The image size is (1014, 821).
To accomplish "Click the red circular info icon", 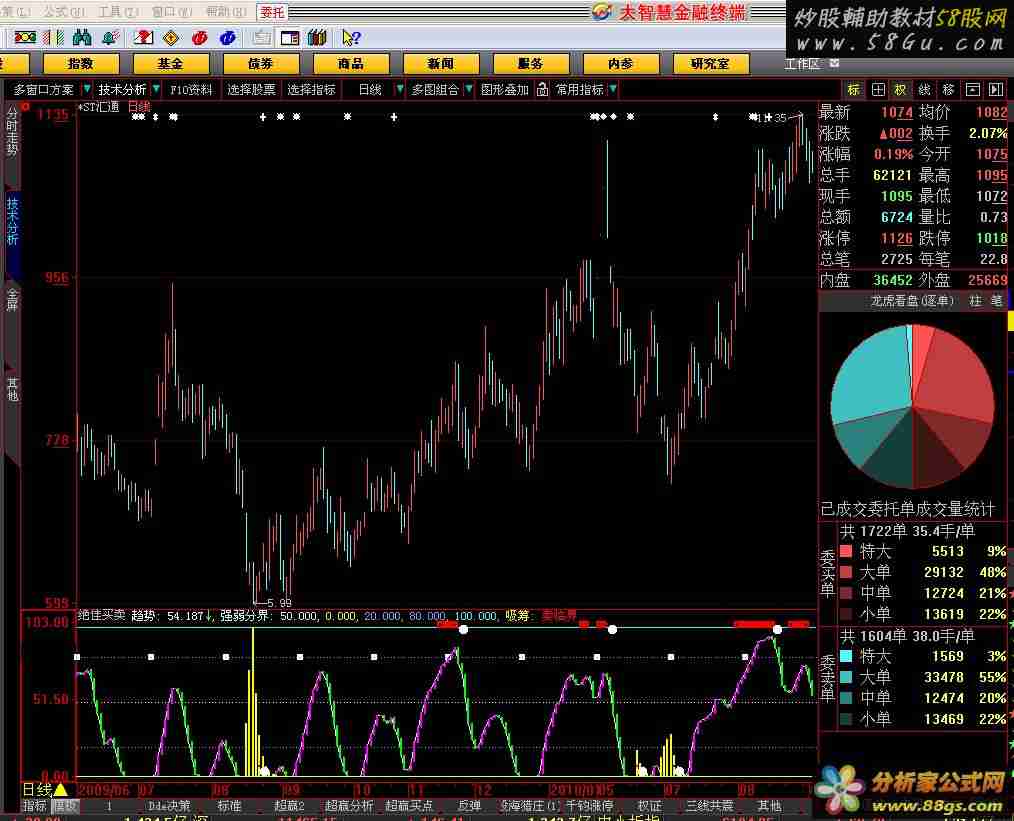I will (199, 38).
